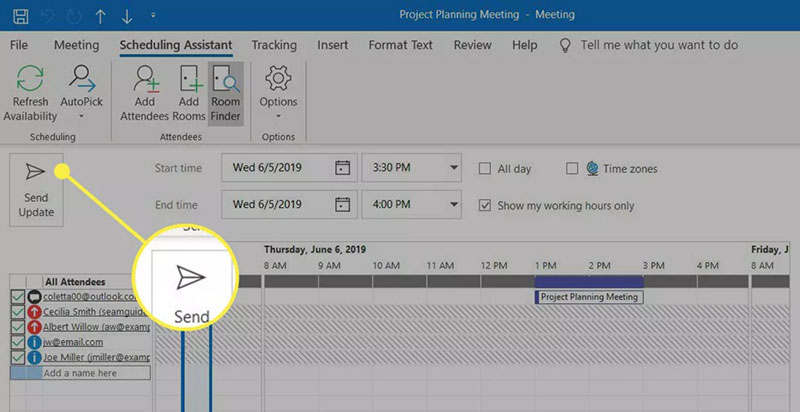The width and height of the screenshot is (800, 412).
Task: Open the Start time calendar picker
Action: coord(342,168)
